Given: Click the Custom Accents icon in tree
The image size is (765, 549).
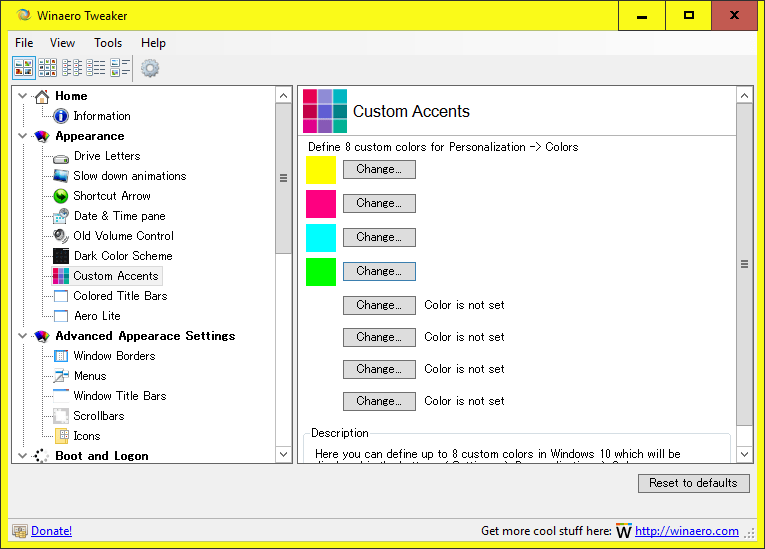Looking at the screenshot, I should tap(60, 276).
